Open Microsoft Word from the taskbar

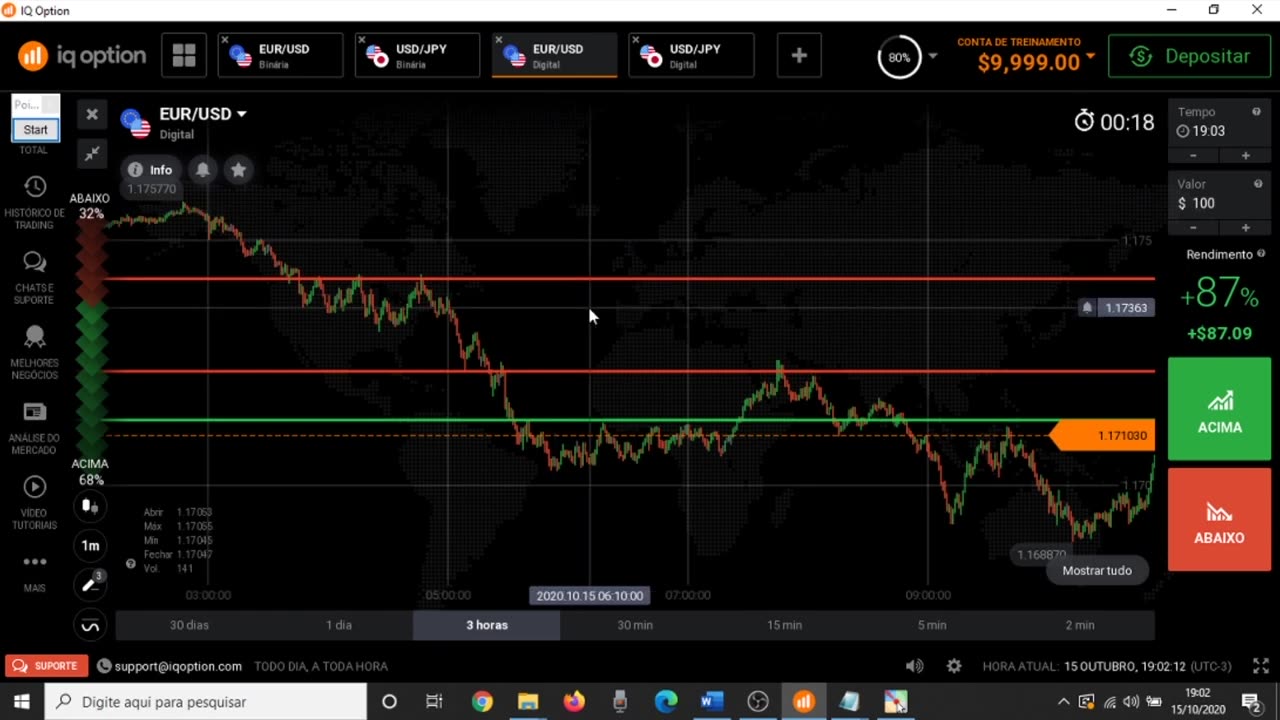point(711,702)
